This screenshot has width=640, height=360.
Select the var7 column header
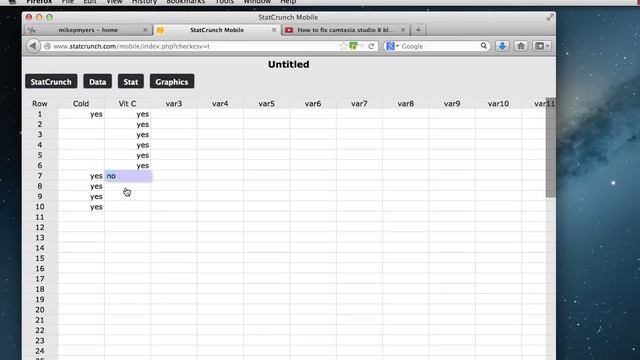pos(359,104)
